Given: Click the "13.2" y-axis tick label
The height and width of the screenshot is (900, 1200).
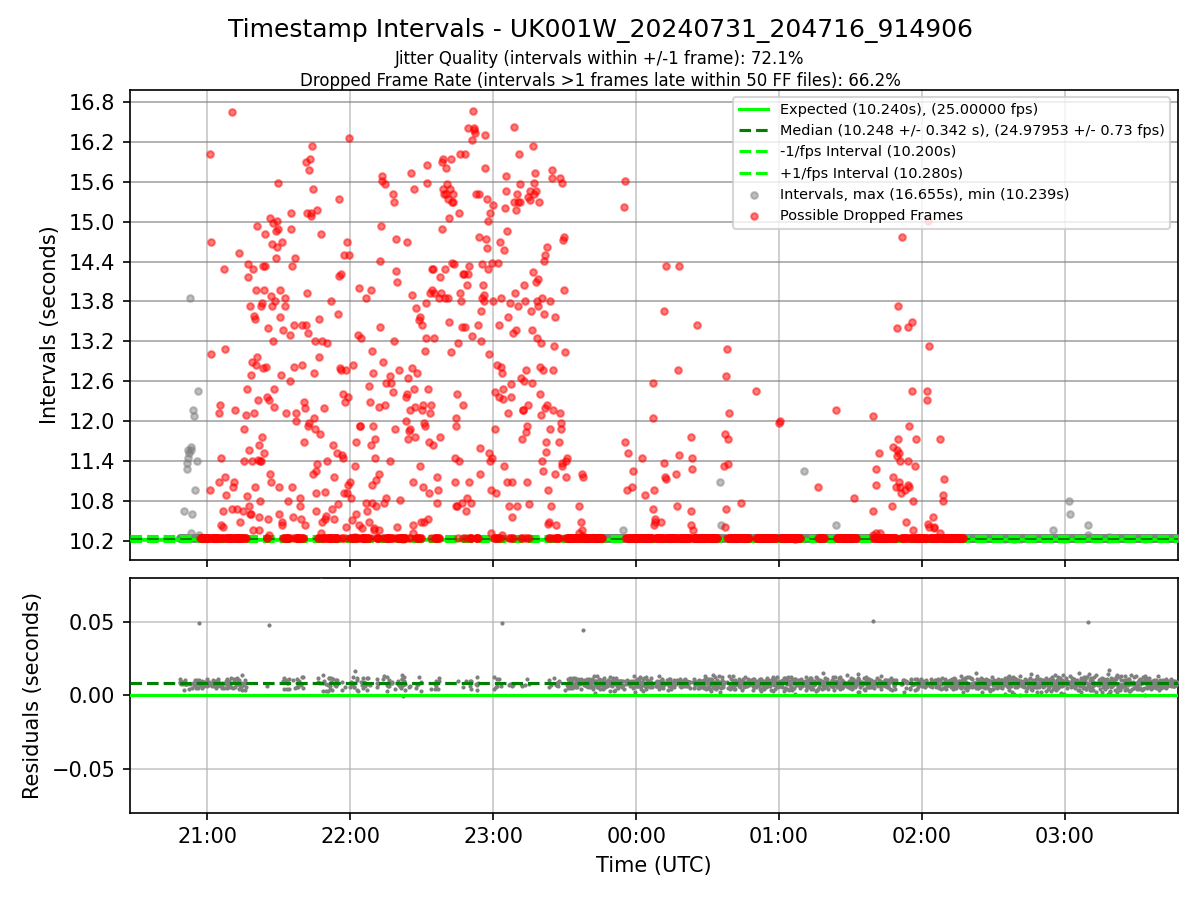Looking at the screenshot, I should 92,342.
